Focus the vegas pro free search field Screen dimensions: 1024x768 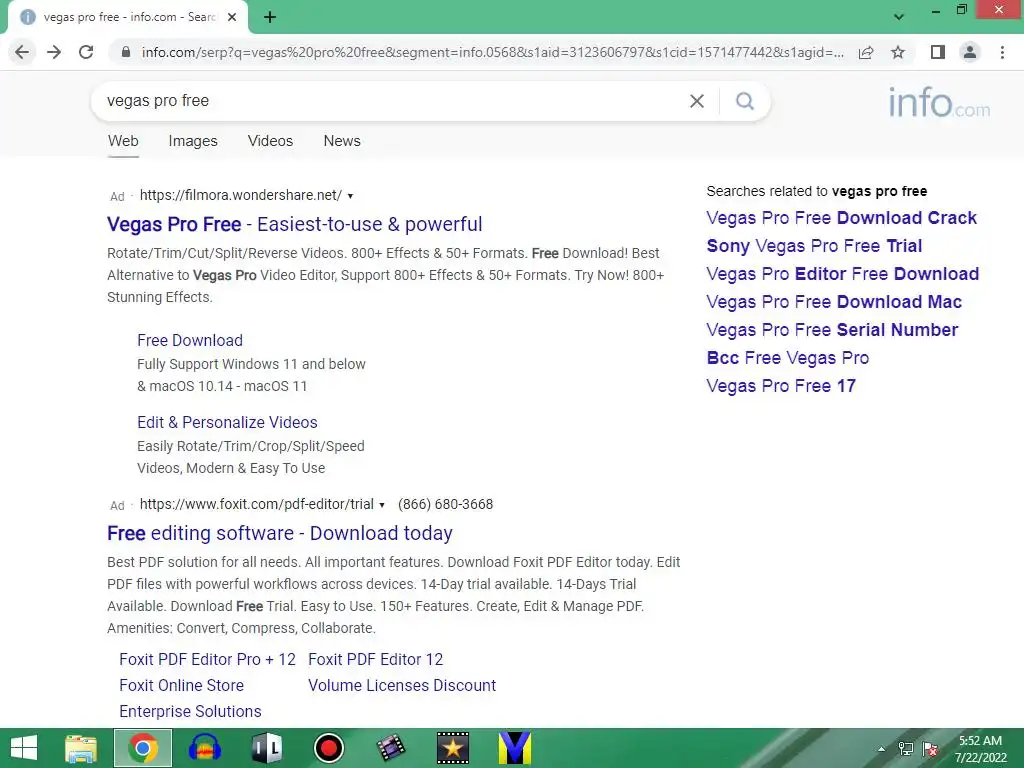coord(392,101)
